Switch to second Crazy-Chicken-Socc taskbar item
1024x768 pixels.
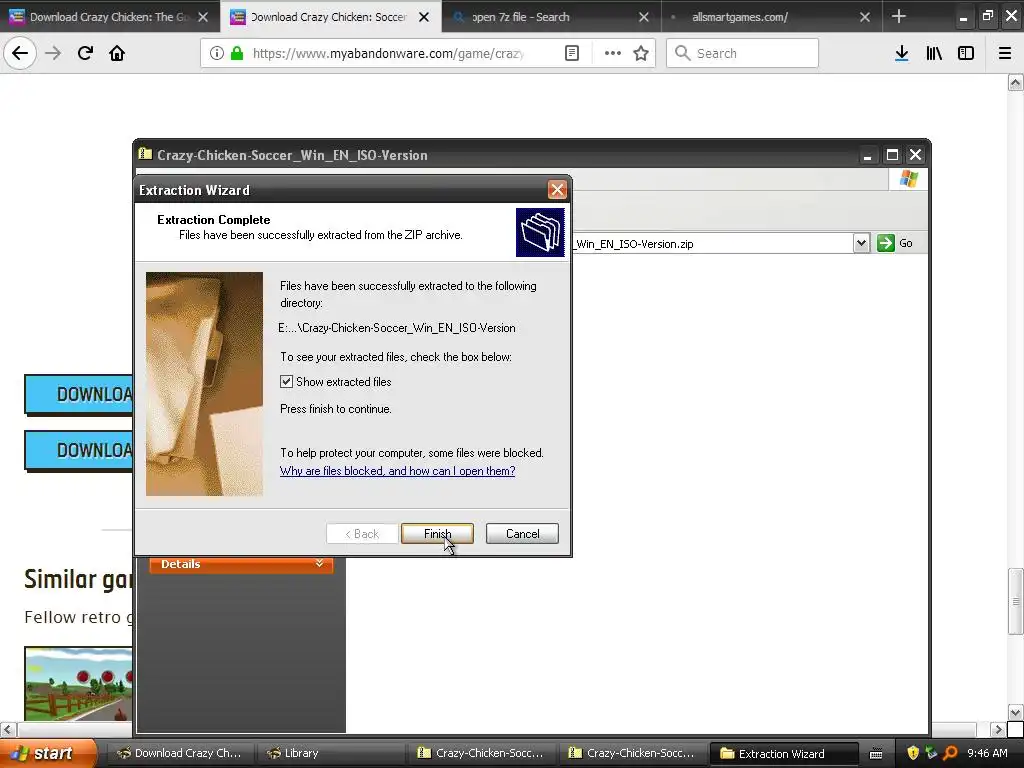pyautogui.click(x=631, y=753)
